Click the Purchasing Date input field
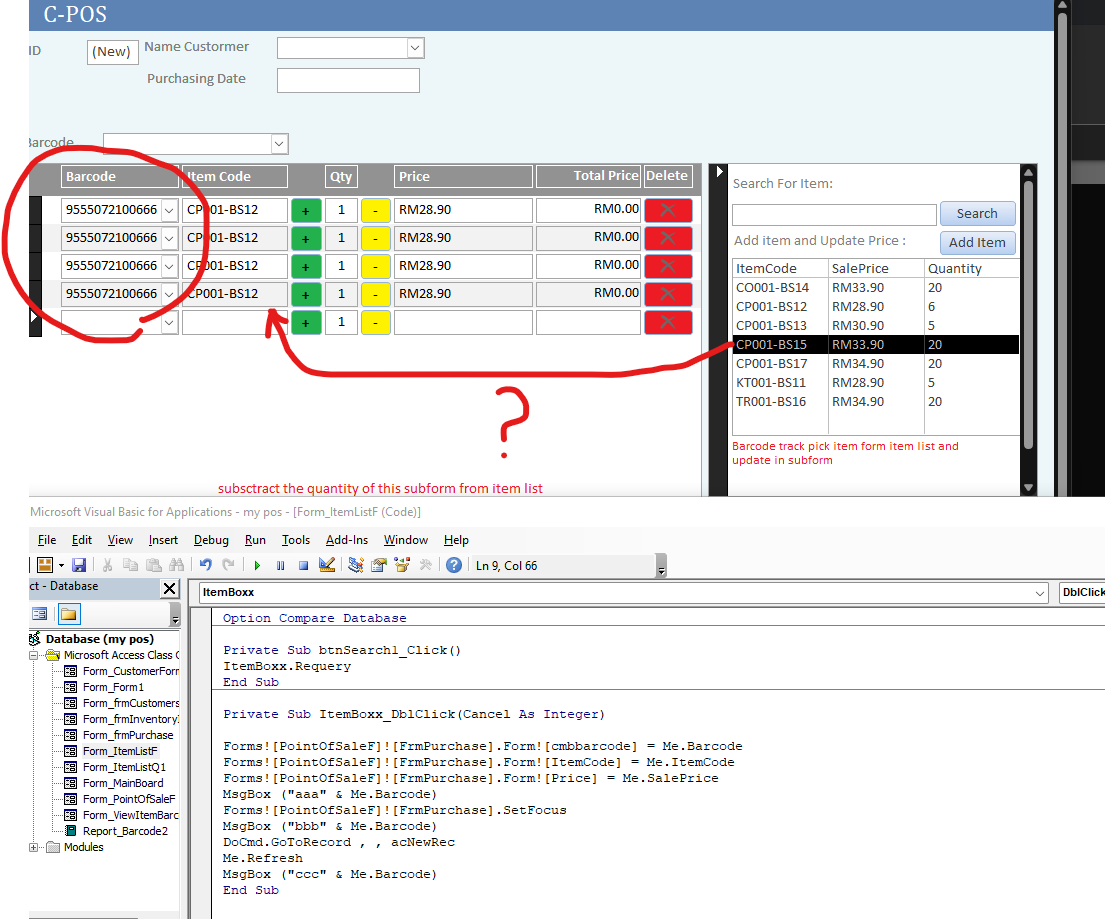The width and height of the screenshot is (1105, 919). (348, 80)
